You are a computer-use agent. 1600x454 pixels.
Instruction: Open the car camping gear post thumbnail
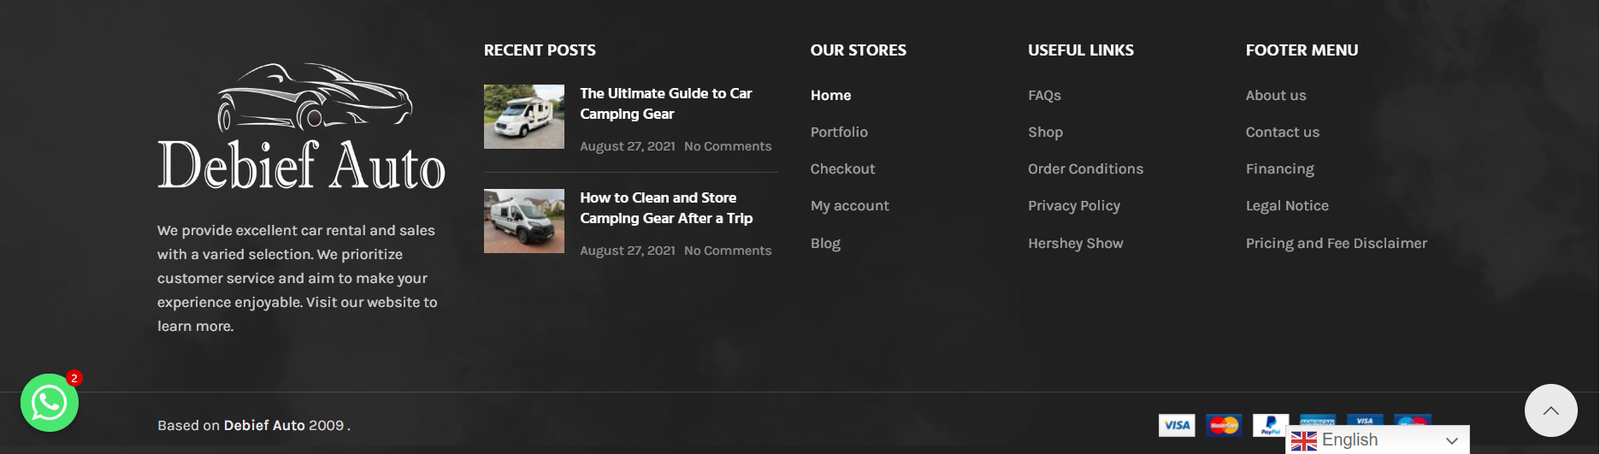(x=524, y=117)
